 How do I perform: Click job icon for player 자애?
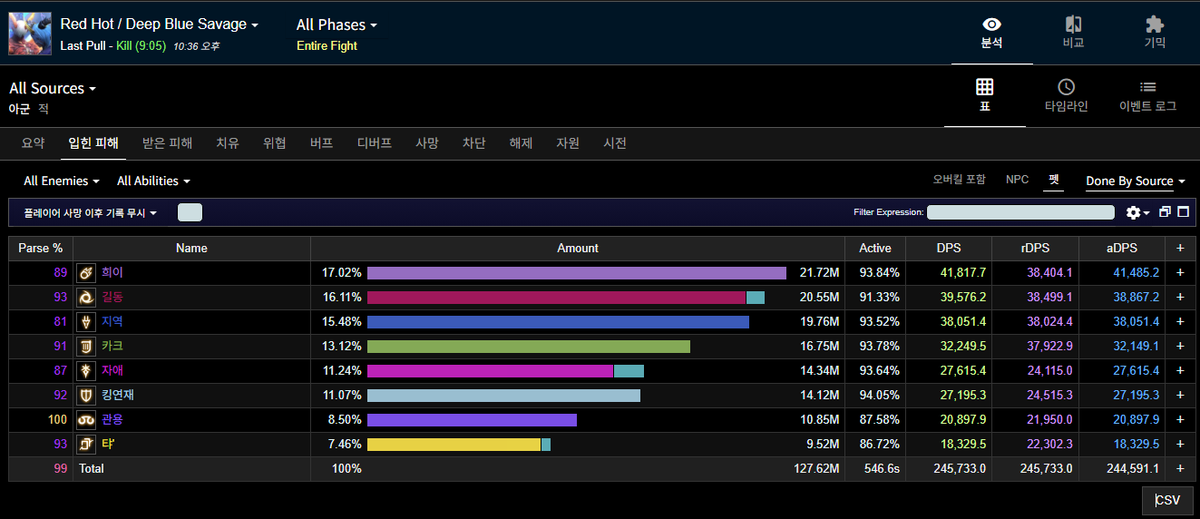(x=87, y=371)
